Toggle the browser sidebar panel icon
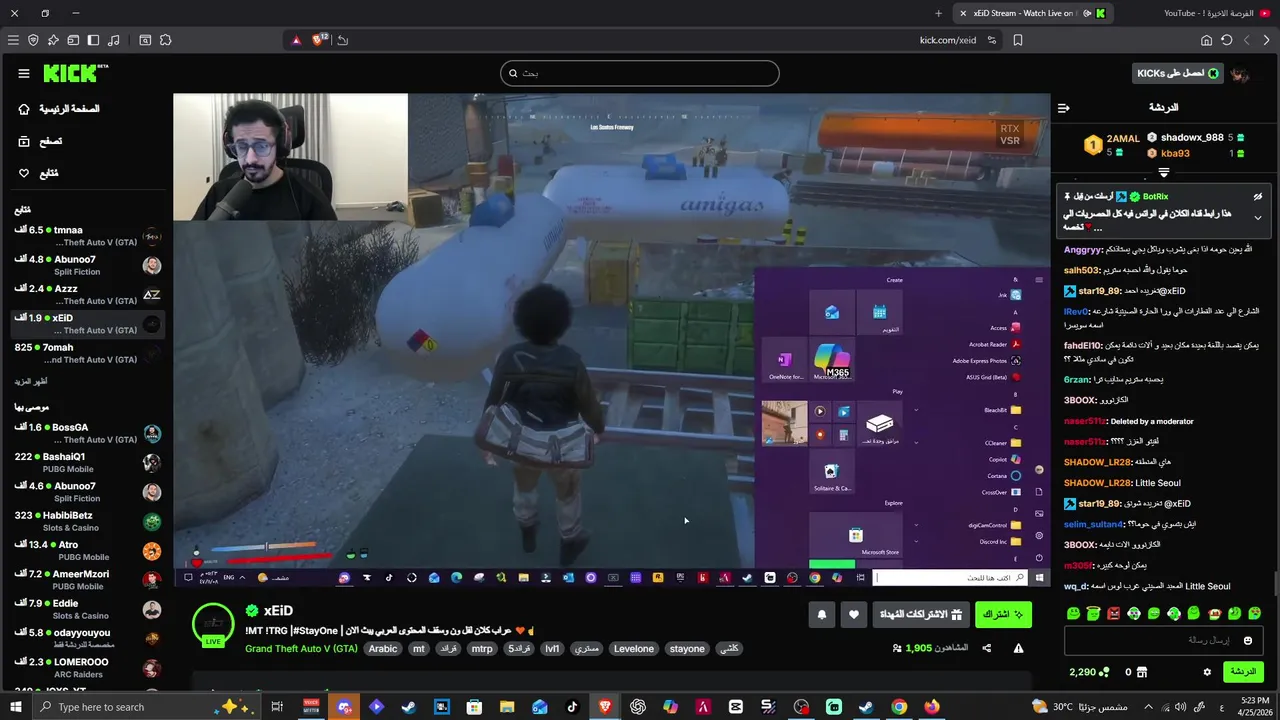The width and height of the screenshot is (1280, 720). tap(93, 40)
